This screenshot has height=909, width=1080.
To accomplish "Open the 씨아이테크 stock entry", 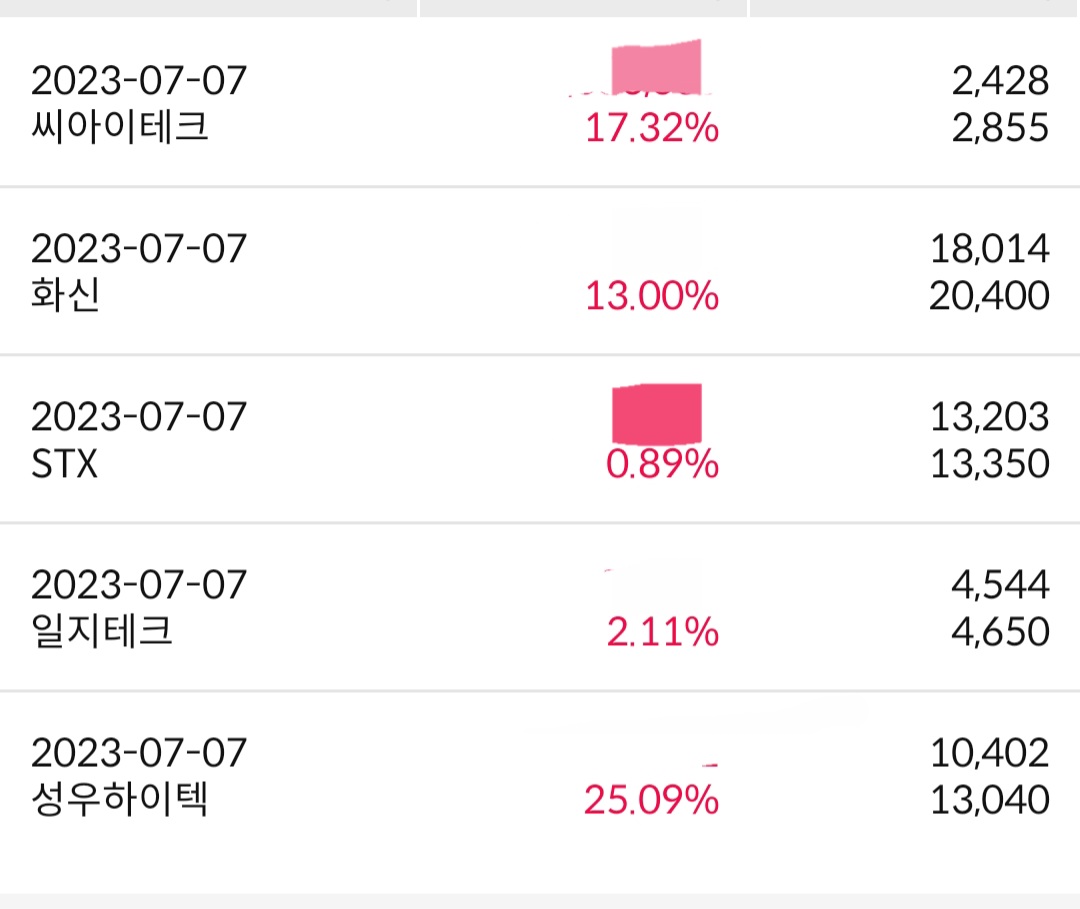I will (x=120, y=129).
